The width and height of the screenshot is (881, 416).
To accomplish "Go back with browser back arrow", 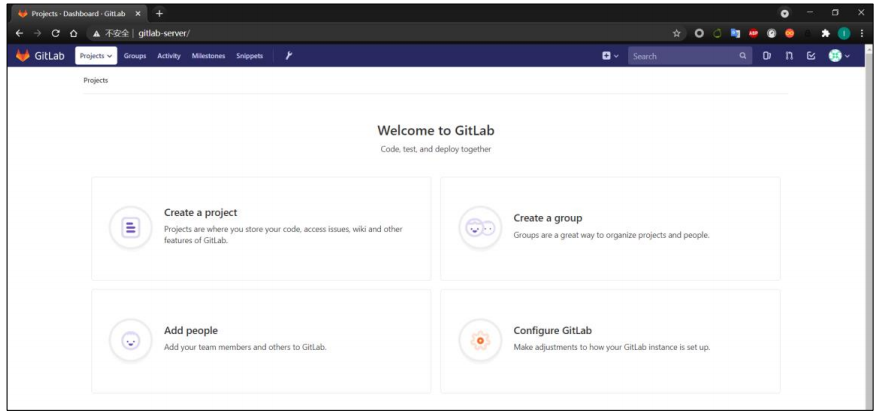I will (x=20, y=33).
